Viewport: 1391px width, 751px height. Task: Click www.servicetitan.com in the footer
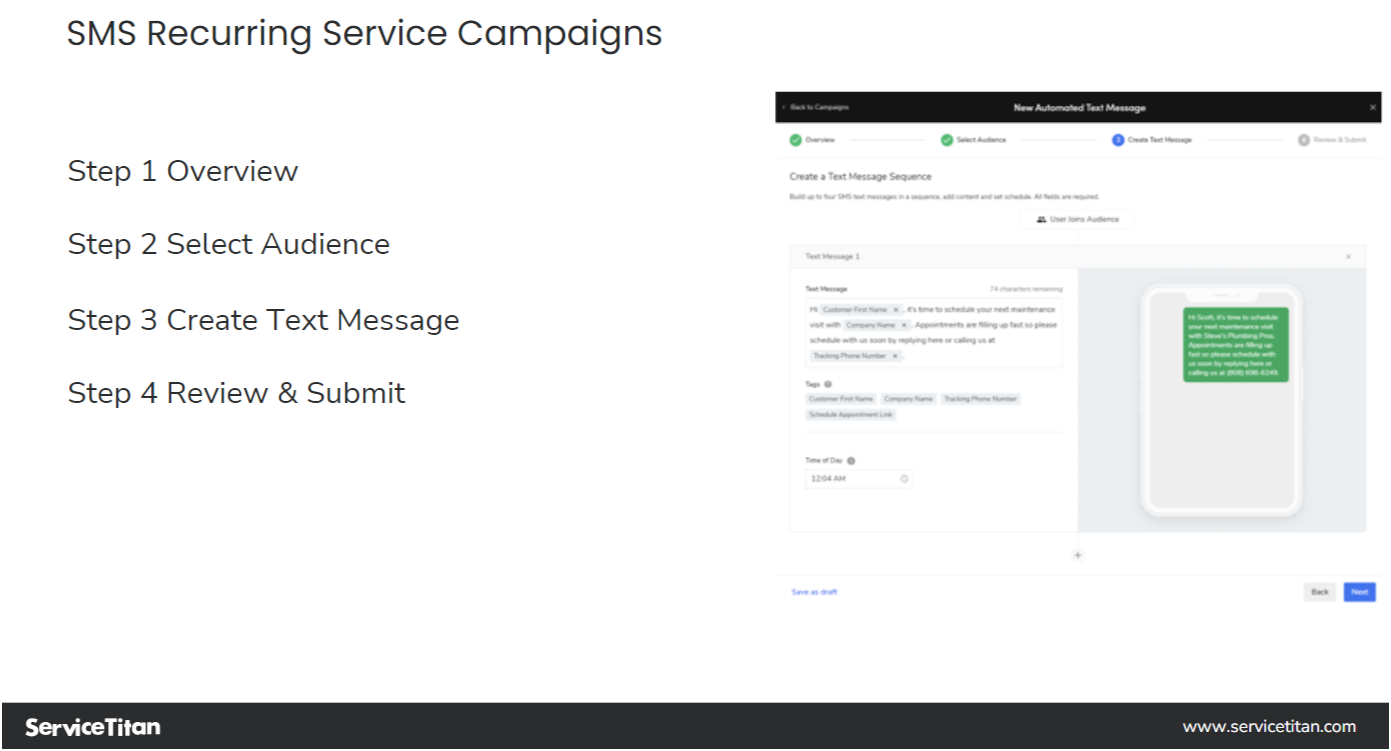1269,727
